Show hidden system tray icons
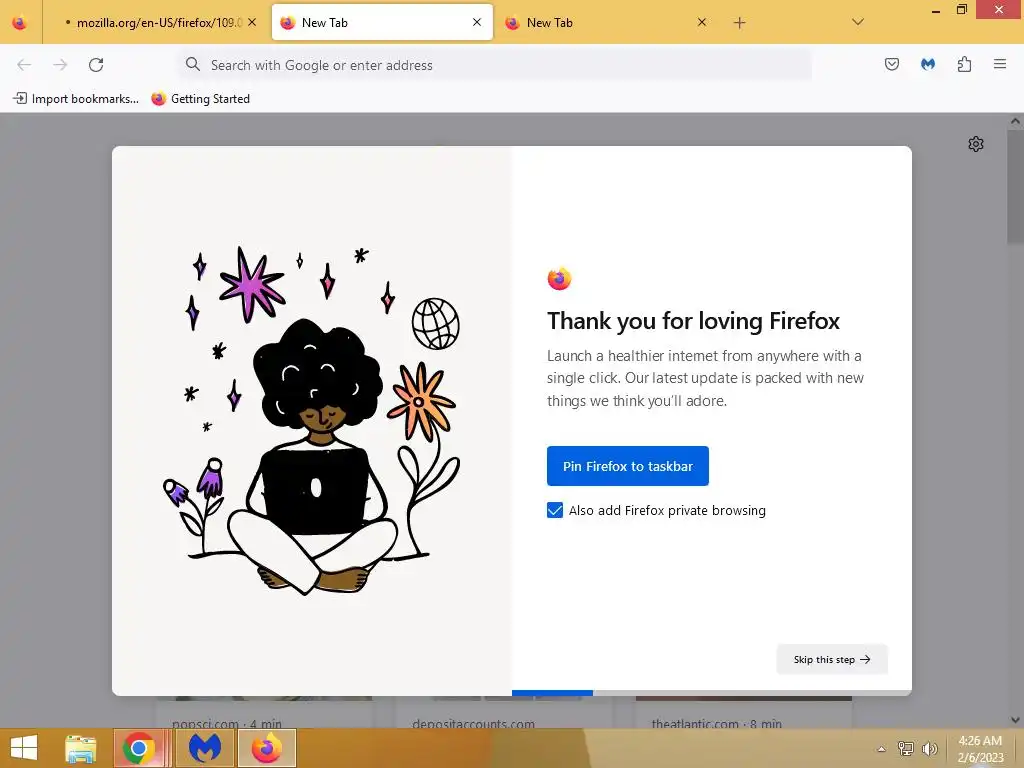This screenshot has width=1024, height=768. [882, 748]
